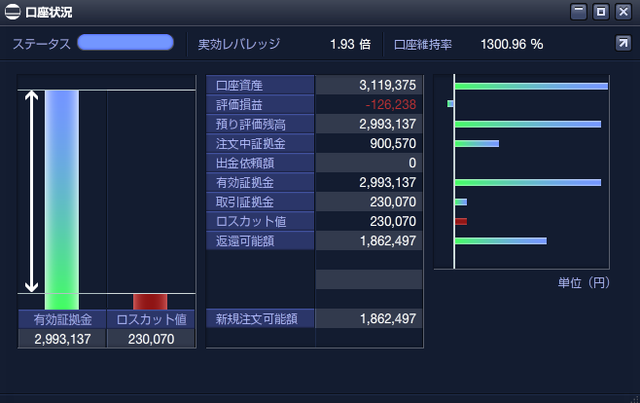This screenshot has height=403, width=640.
Task: Click the red horizontal ロスカット値 chart bar
Action: click(x=461, y=221)
